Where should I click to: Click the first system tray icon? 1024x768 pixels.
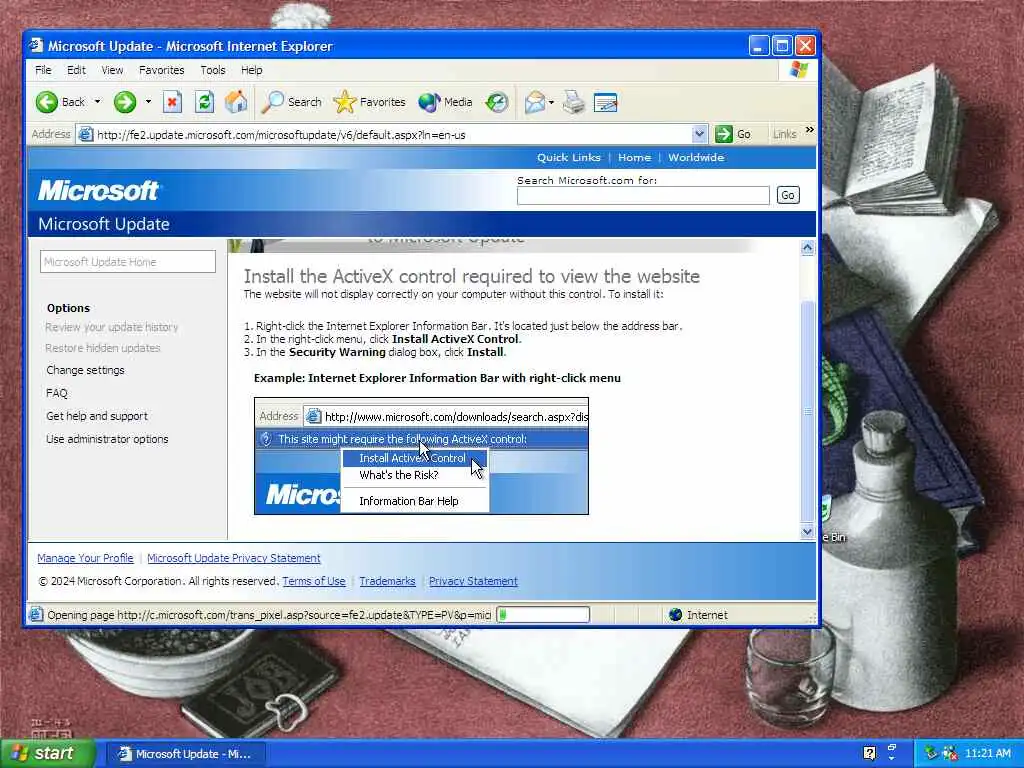(931, 754)
